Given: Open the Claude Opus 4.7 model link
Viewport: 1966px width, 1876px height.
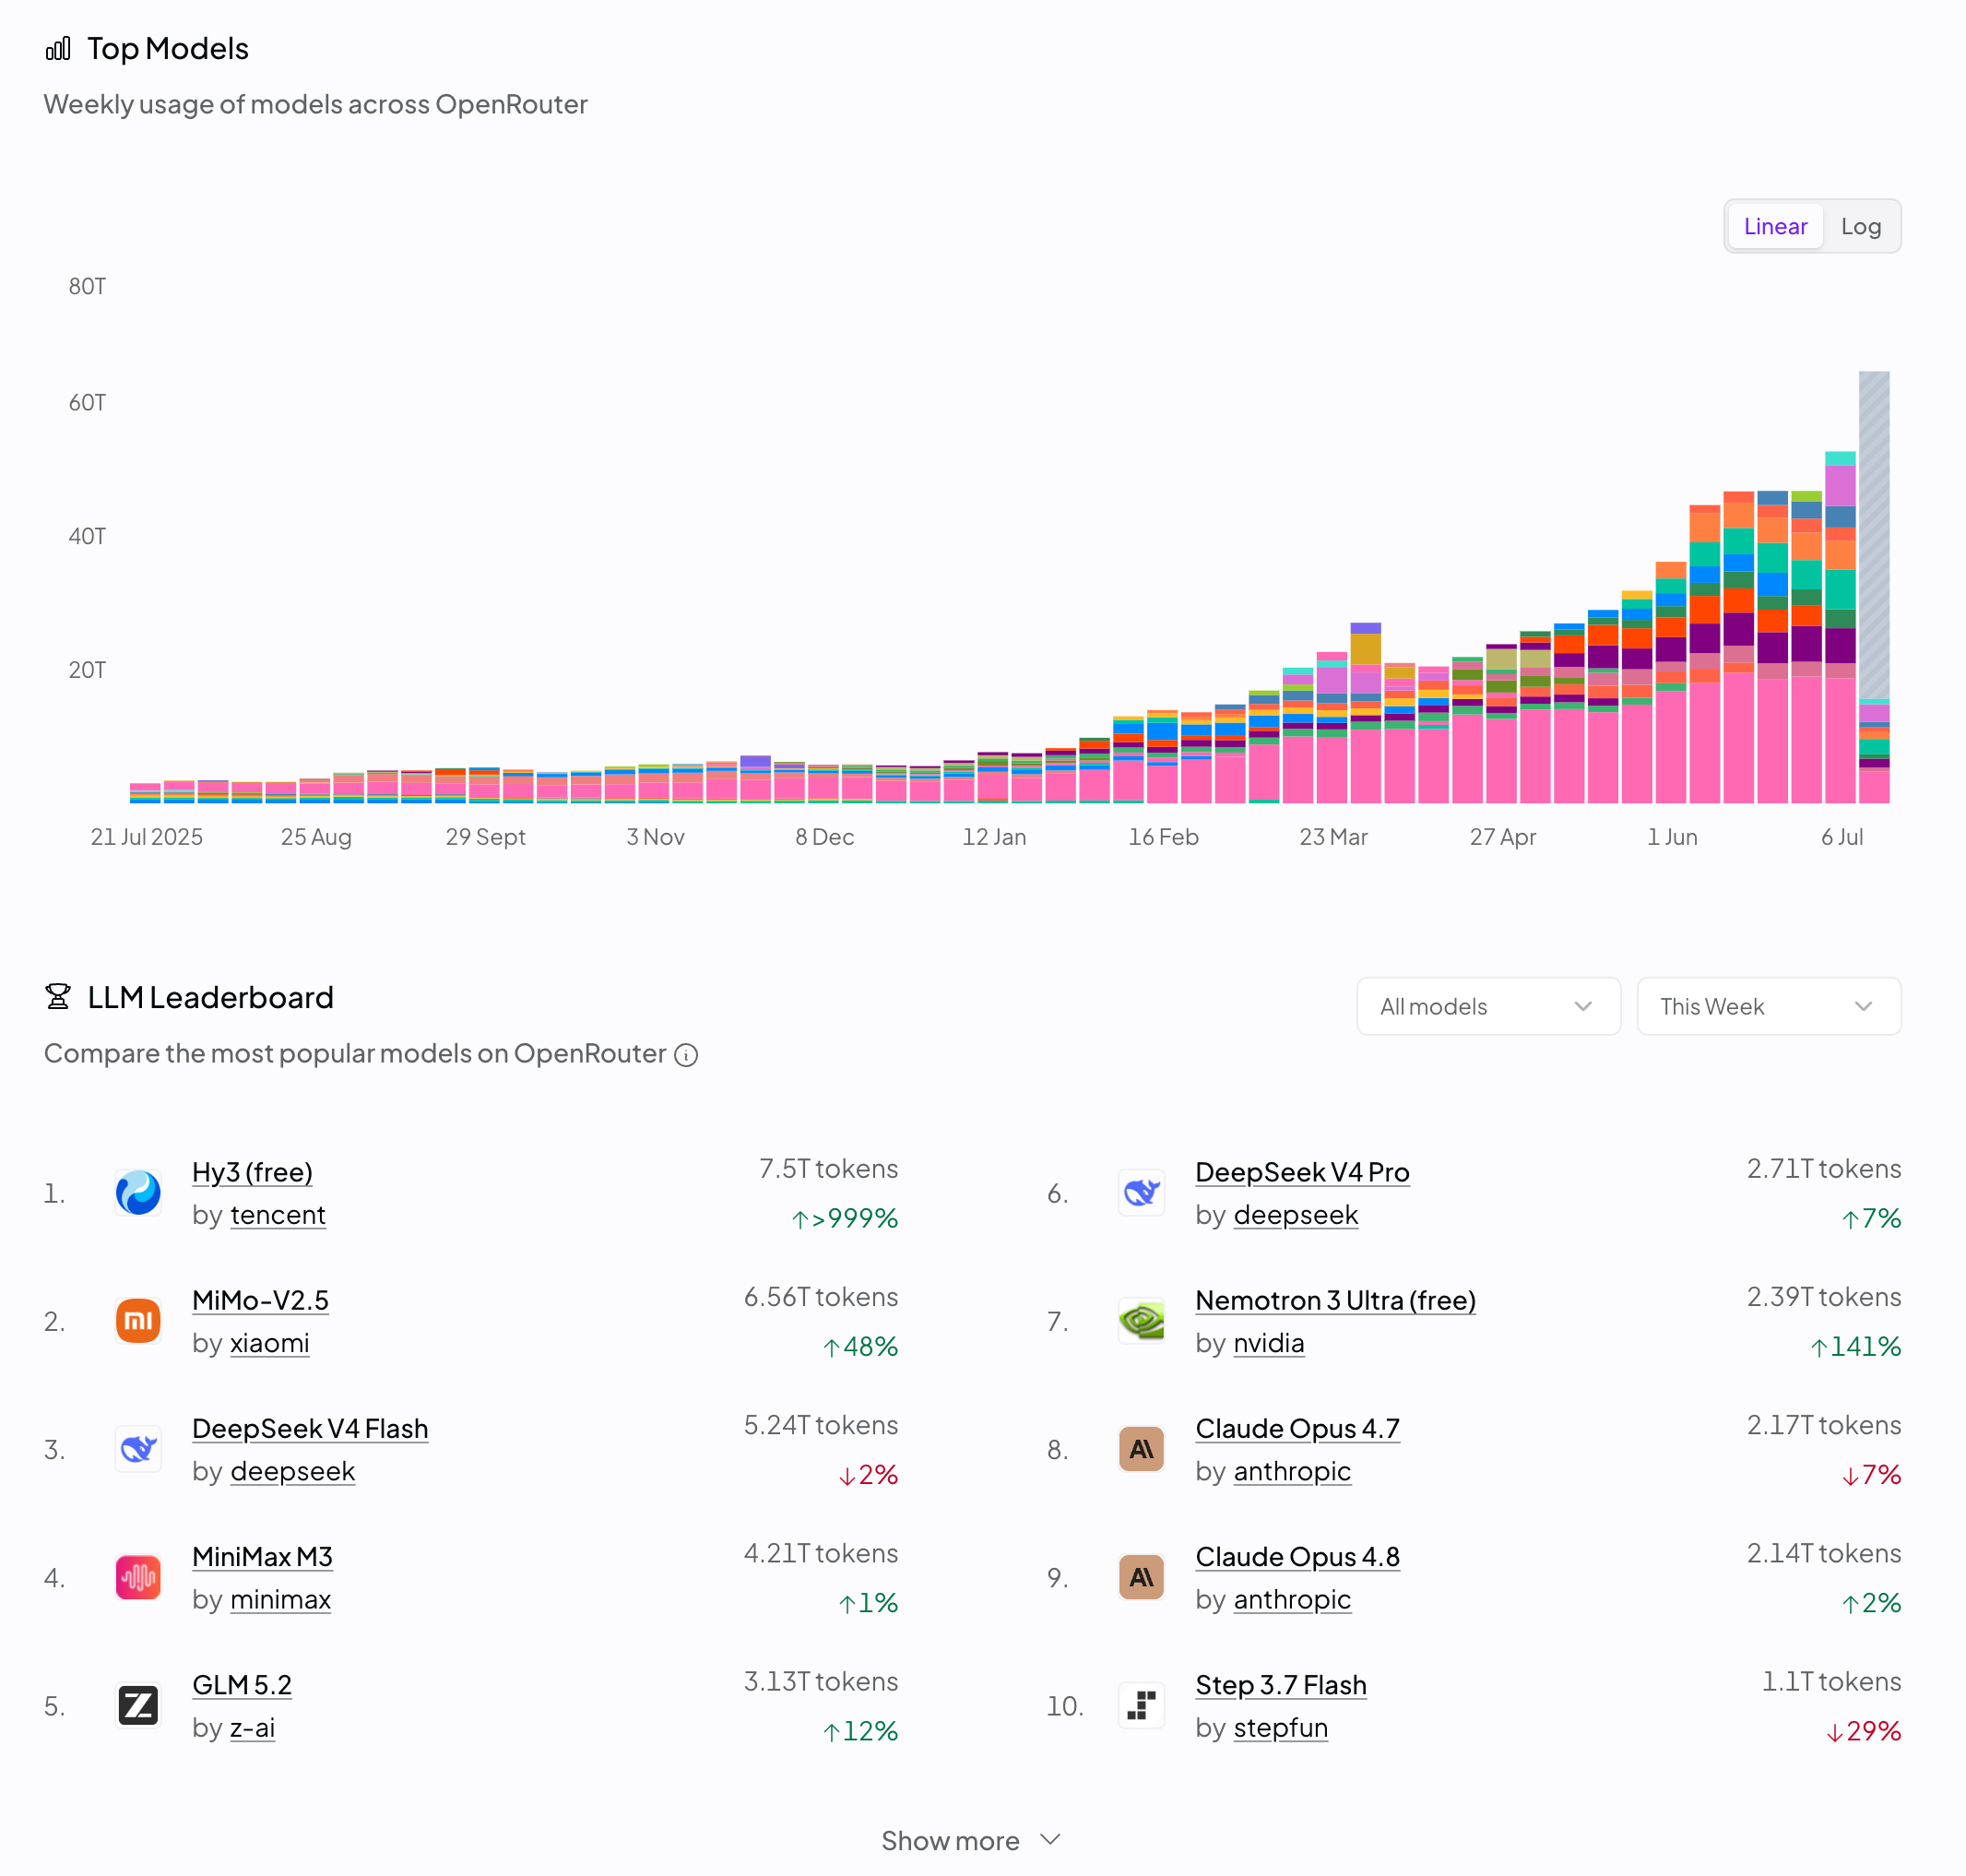Looking at the screenshot, I should pyautogui.click(x=1297, y=1428).
